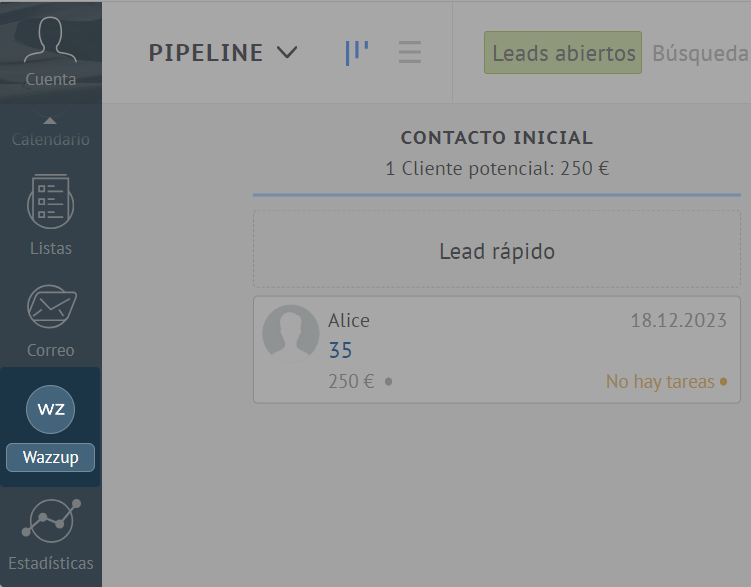Expand the PIPELINE dropdown chevron
Viewport: 751px width, 587px height.
click(x=287, y=52)
